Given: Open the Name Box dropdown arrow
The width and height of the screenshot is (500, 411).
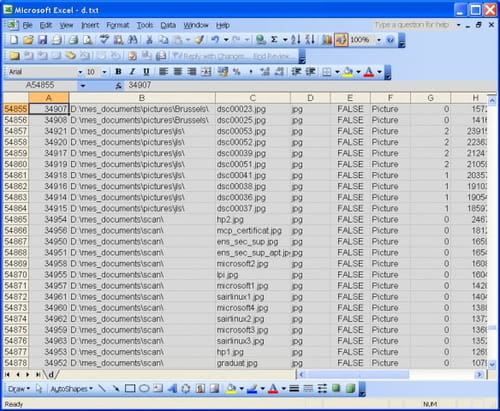Looking at the screenshot, I should 83,86.
